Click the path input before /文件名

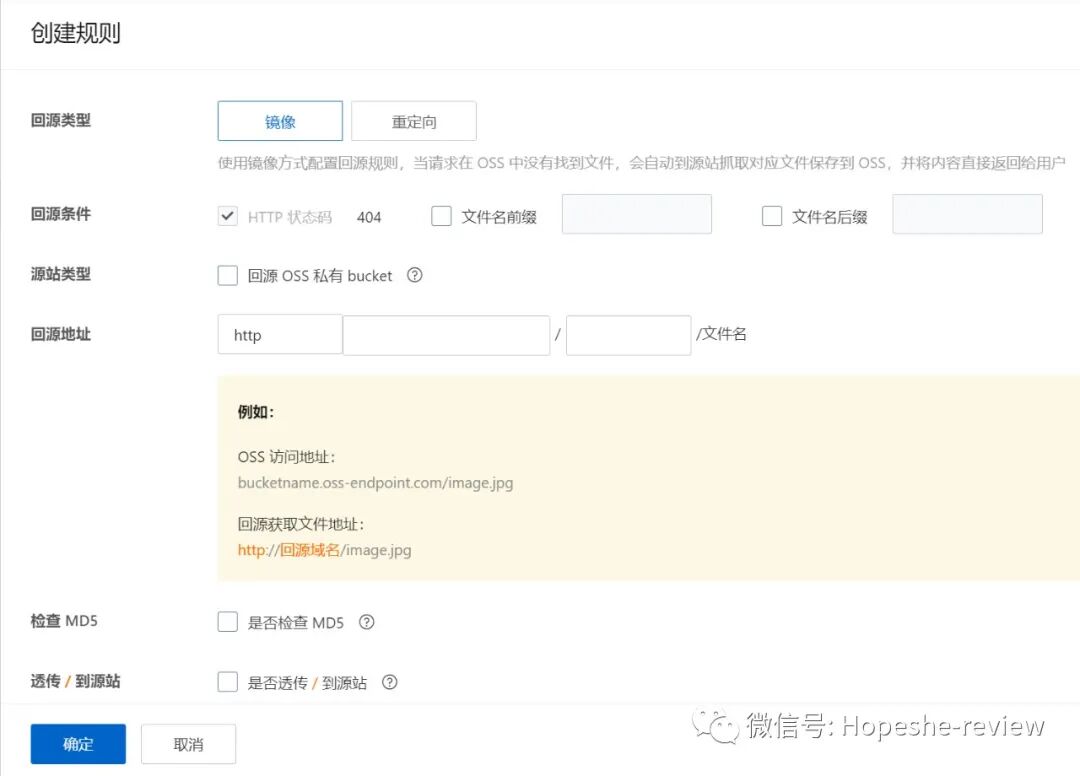click(x=628, y=334)
